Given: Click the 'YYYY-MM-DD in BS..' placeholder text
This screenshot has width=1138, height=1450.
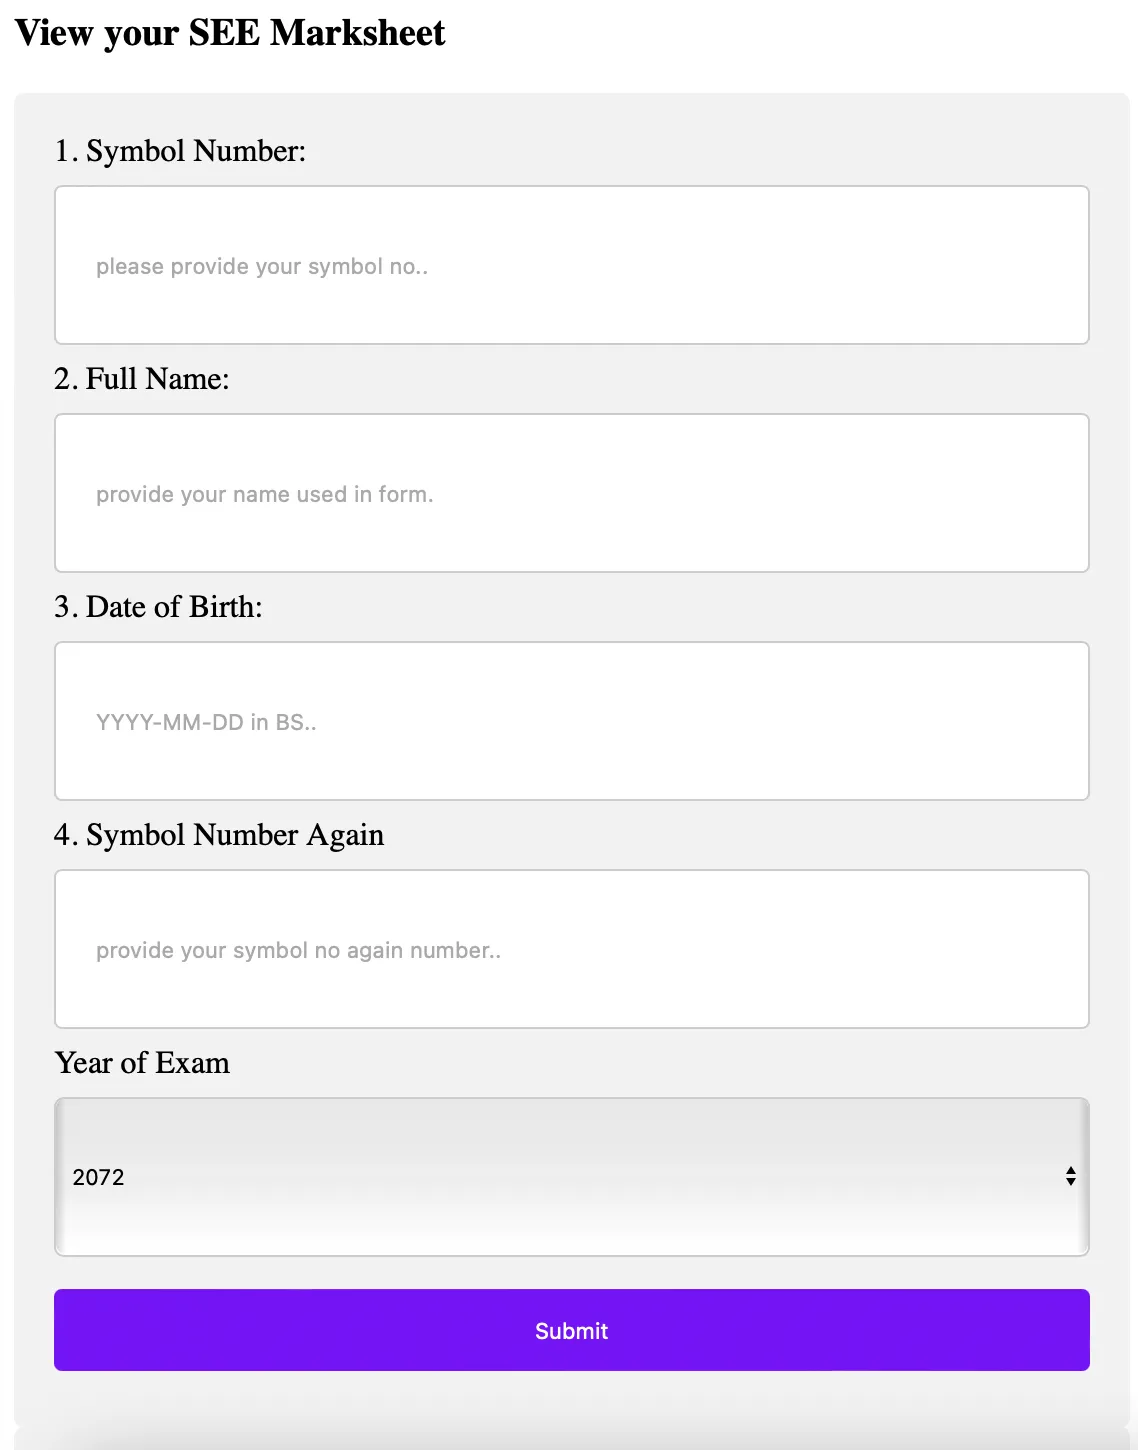Looking at the screenshot, I should coord(206,723).
